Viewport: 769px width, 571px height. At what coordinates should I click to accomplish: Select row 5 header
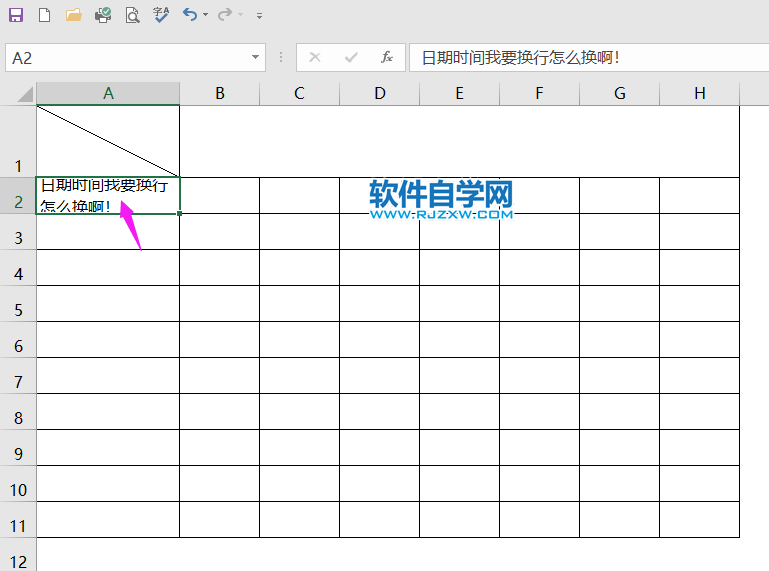click(18, 304)
